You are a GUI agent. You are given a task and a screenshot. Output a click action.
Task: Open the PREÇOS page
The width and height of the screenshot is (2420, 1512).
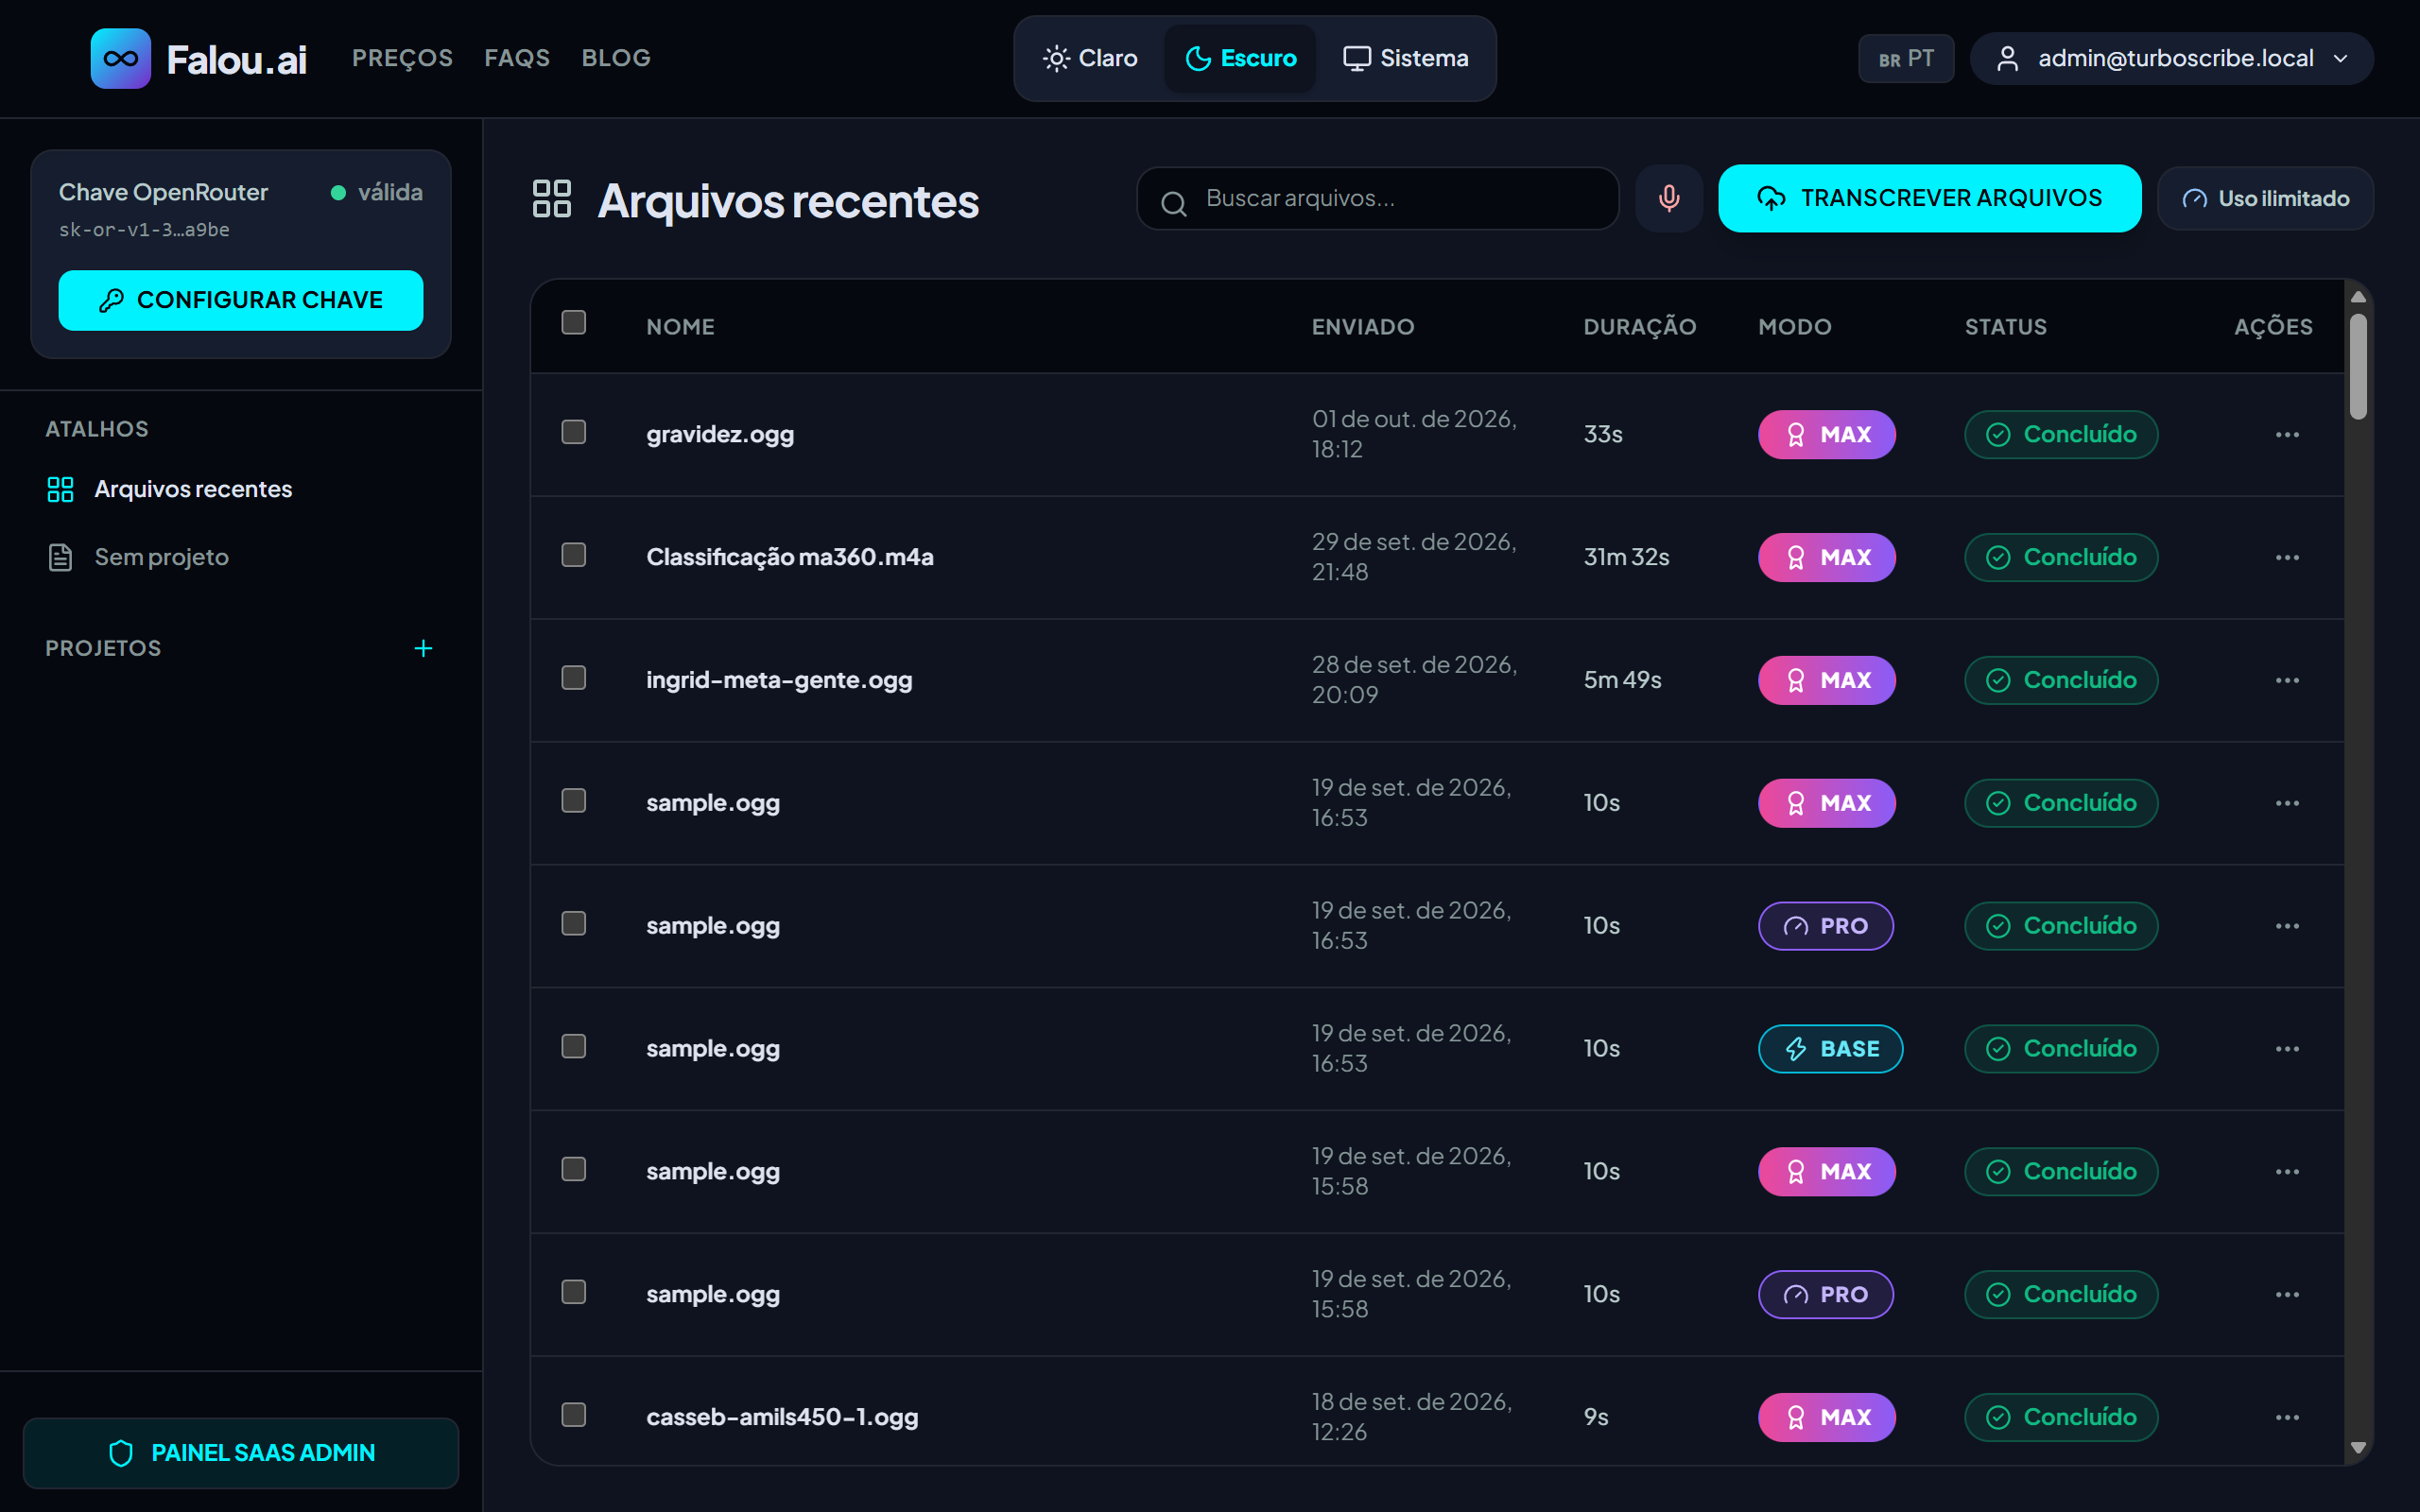pyautogui.click(x=402, y=58)
